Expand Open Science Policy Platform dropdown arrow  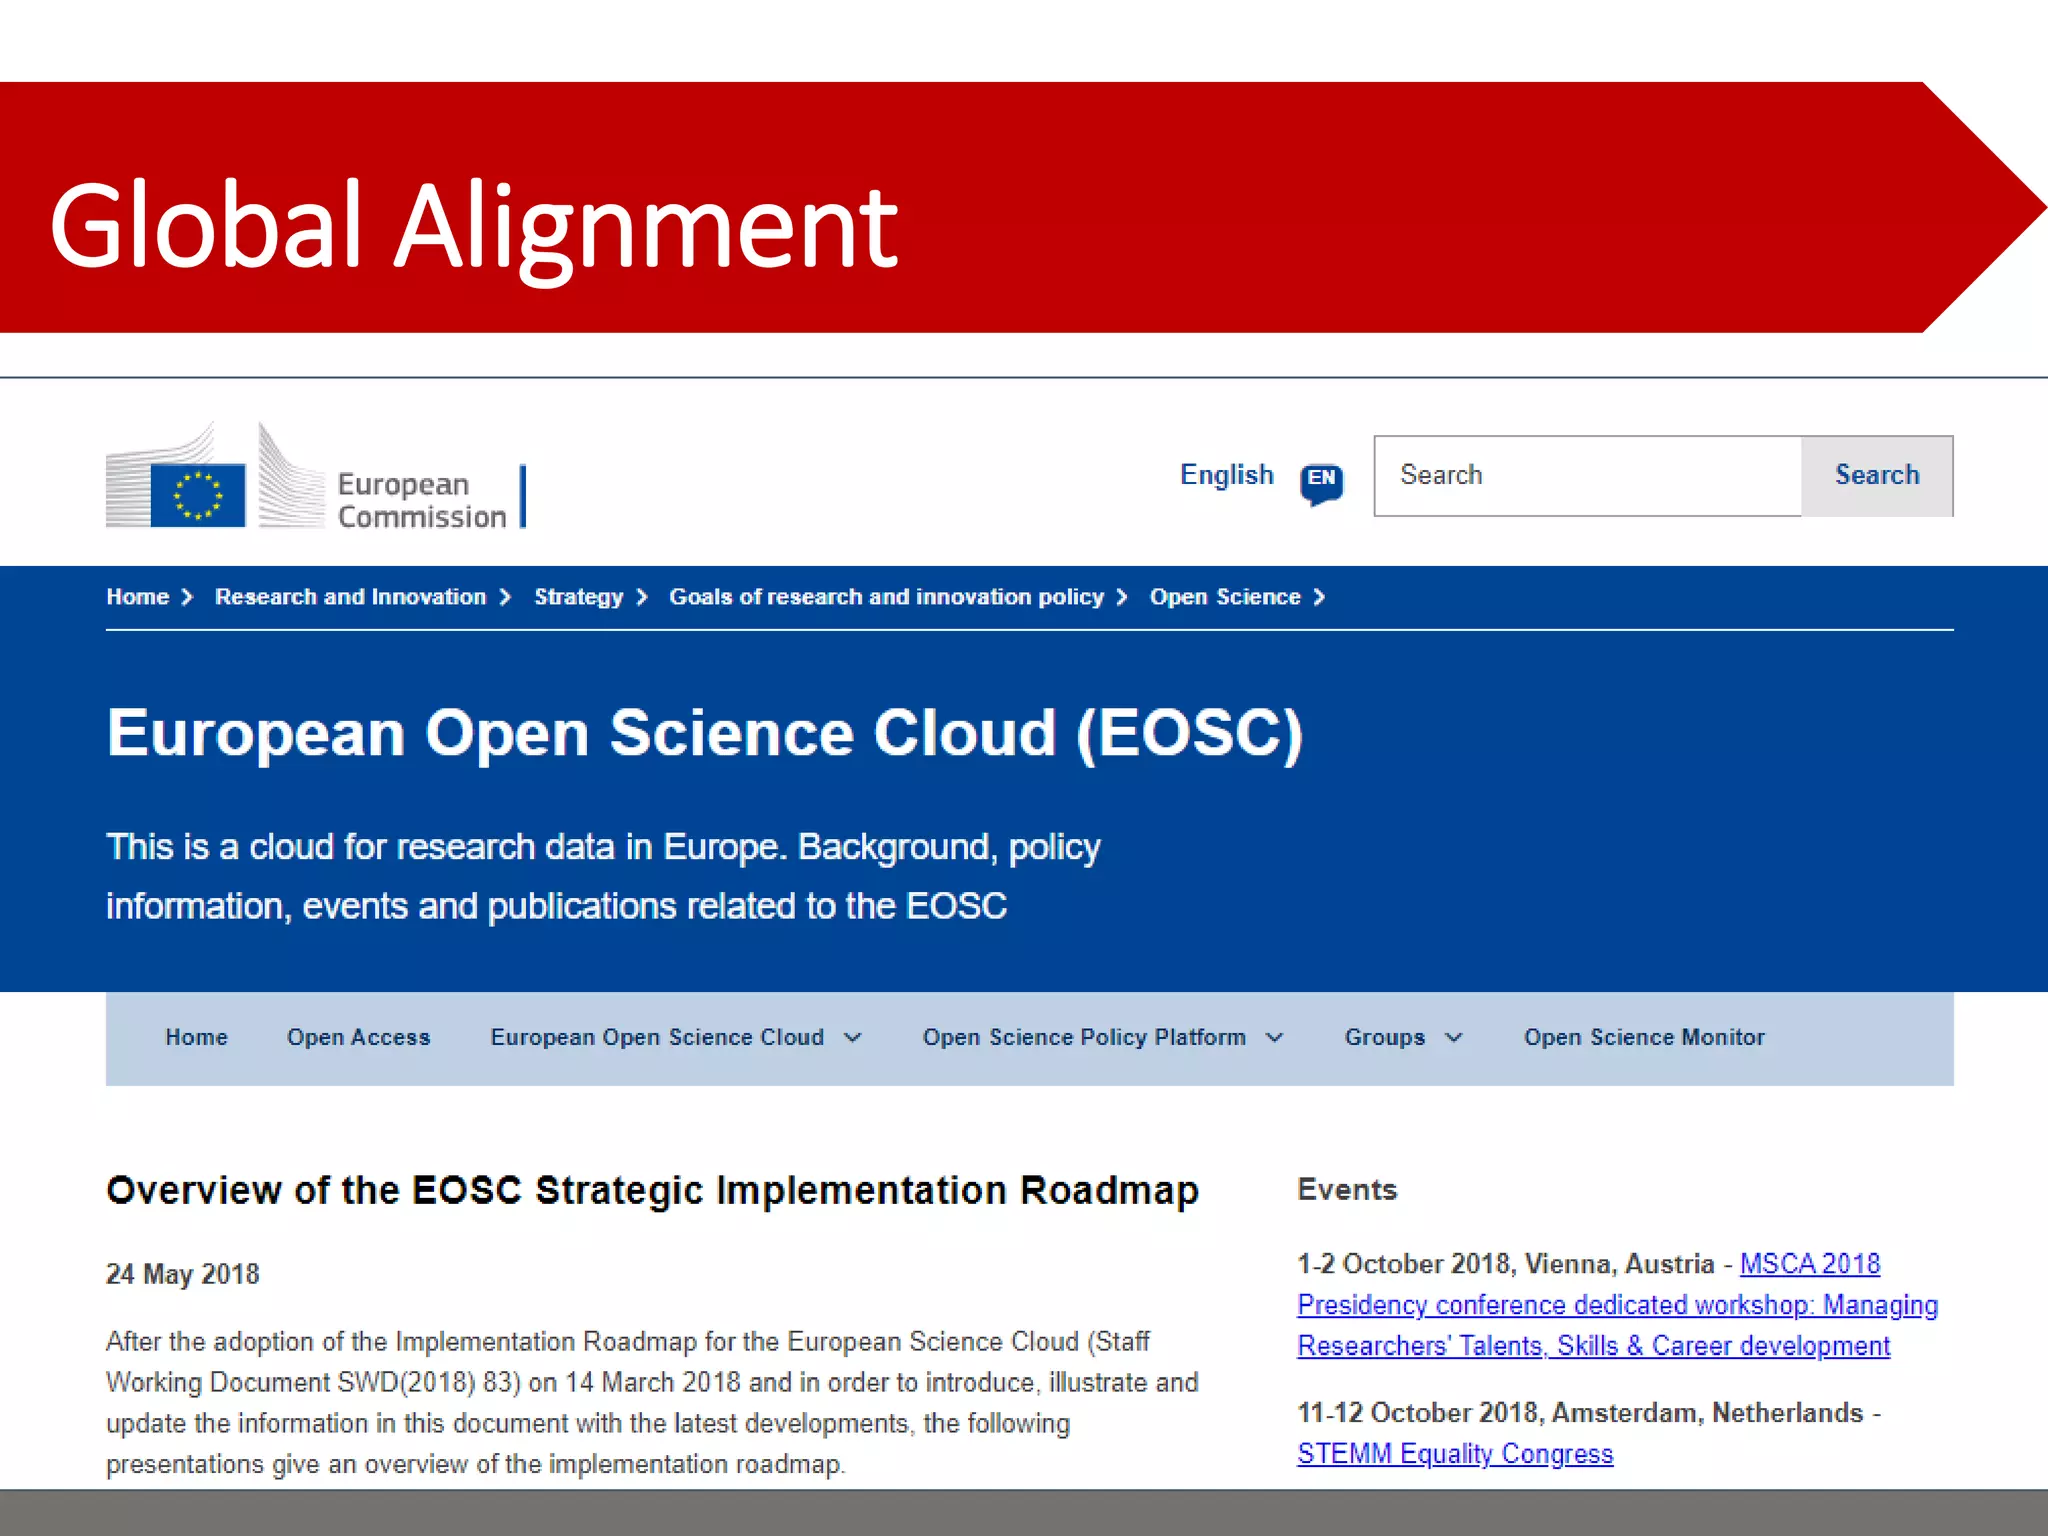point(1275,1038)
